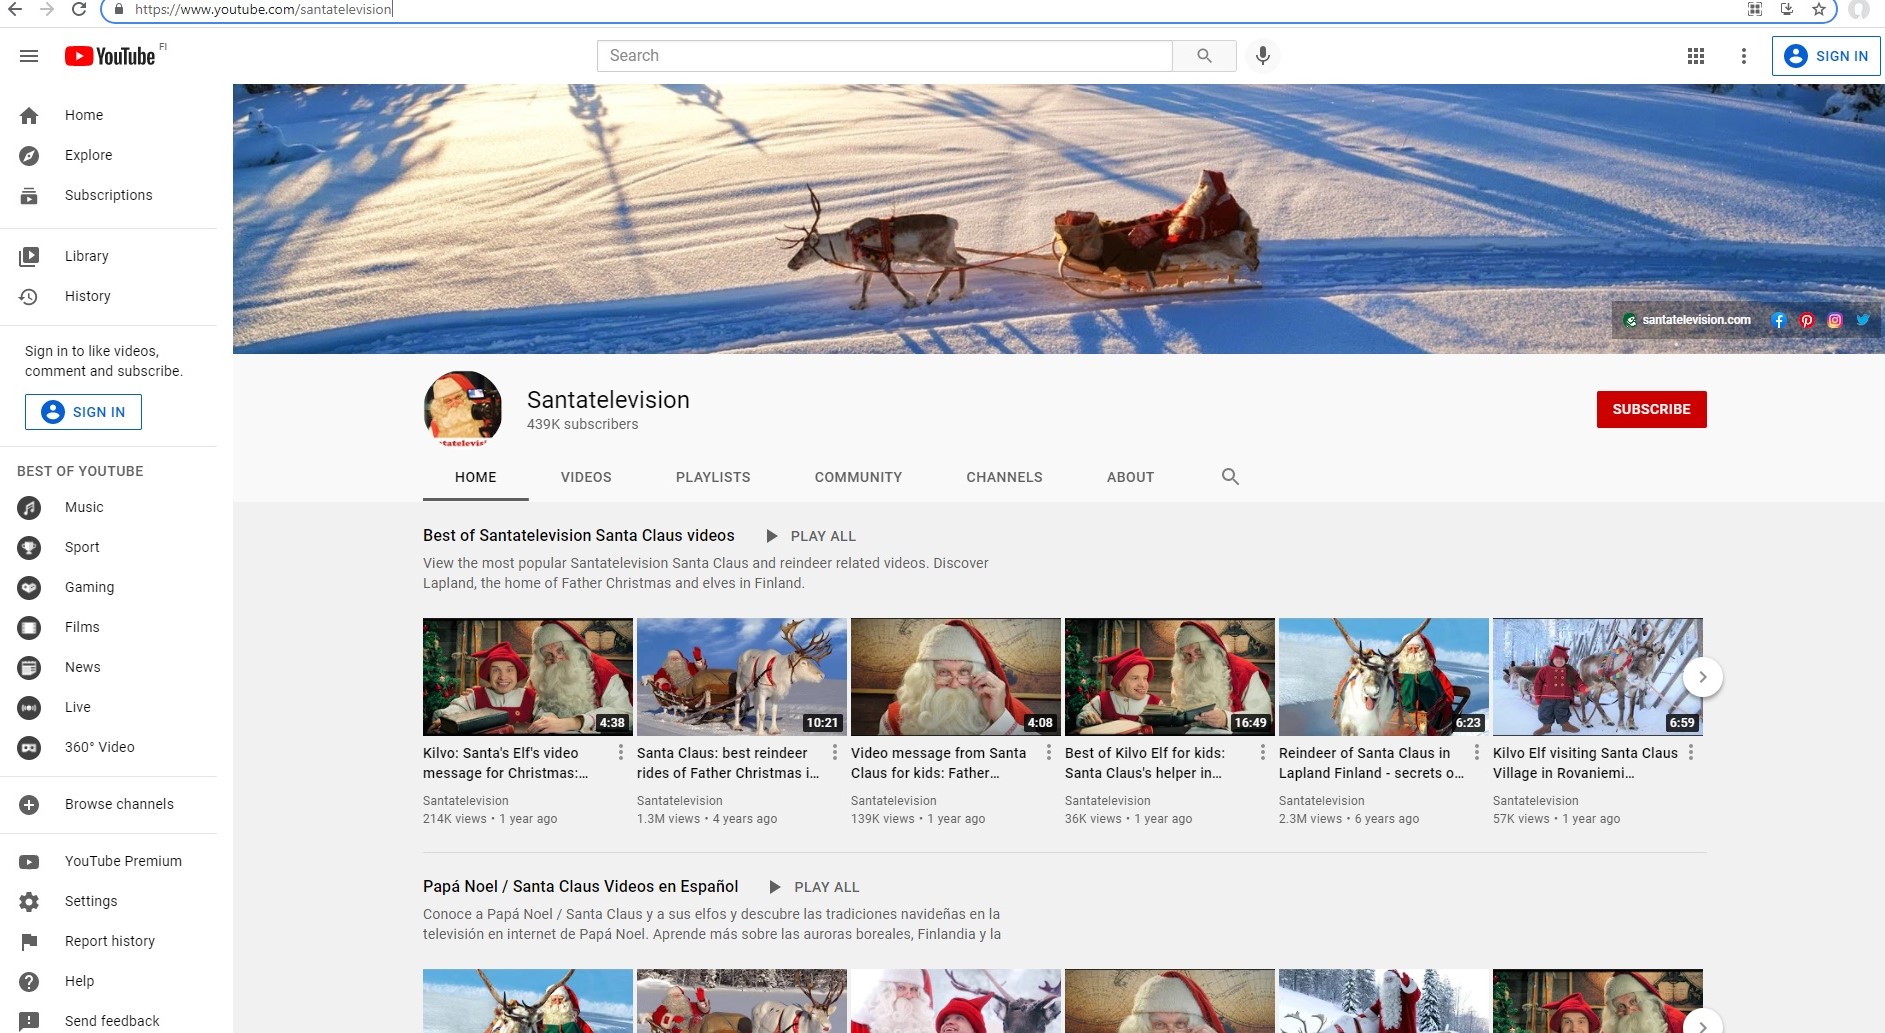Open the hamburger guide menu
Image resolution: width=1885 pixels, height=1033 pixels.
pyautogui.click(x=29, y=56)
